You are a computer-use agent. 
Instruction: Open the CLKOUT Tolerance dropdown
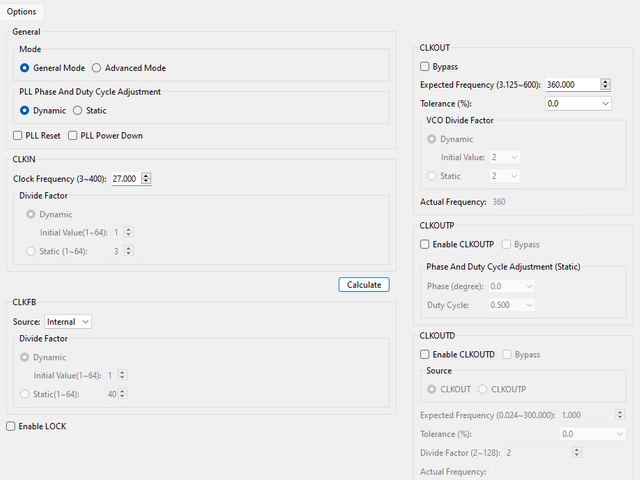click(x=578, y=103)
